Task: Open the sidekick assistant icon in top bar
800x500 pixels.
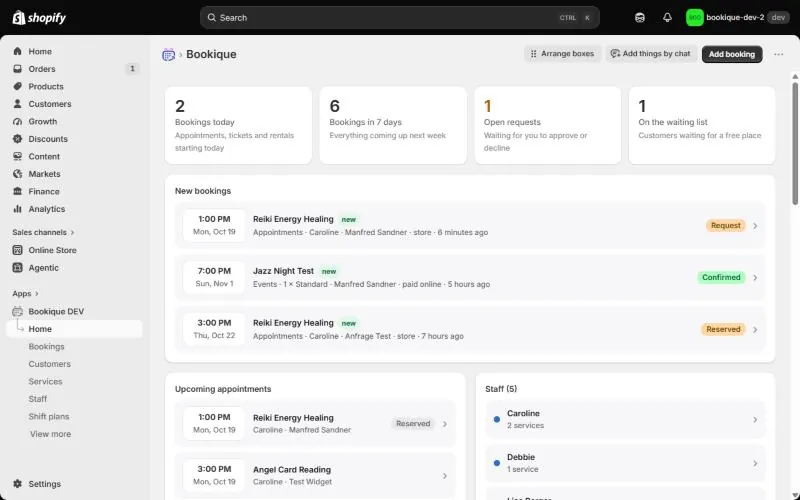Action: coord(640,17)
